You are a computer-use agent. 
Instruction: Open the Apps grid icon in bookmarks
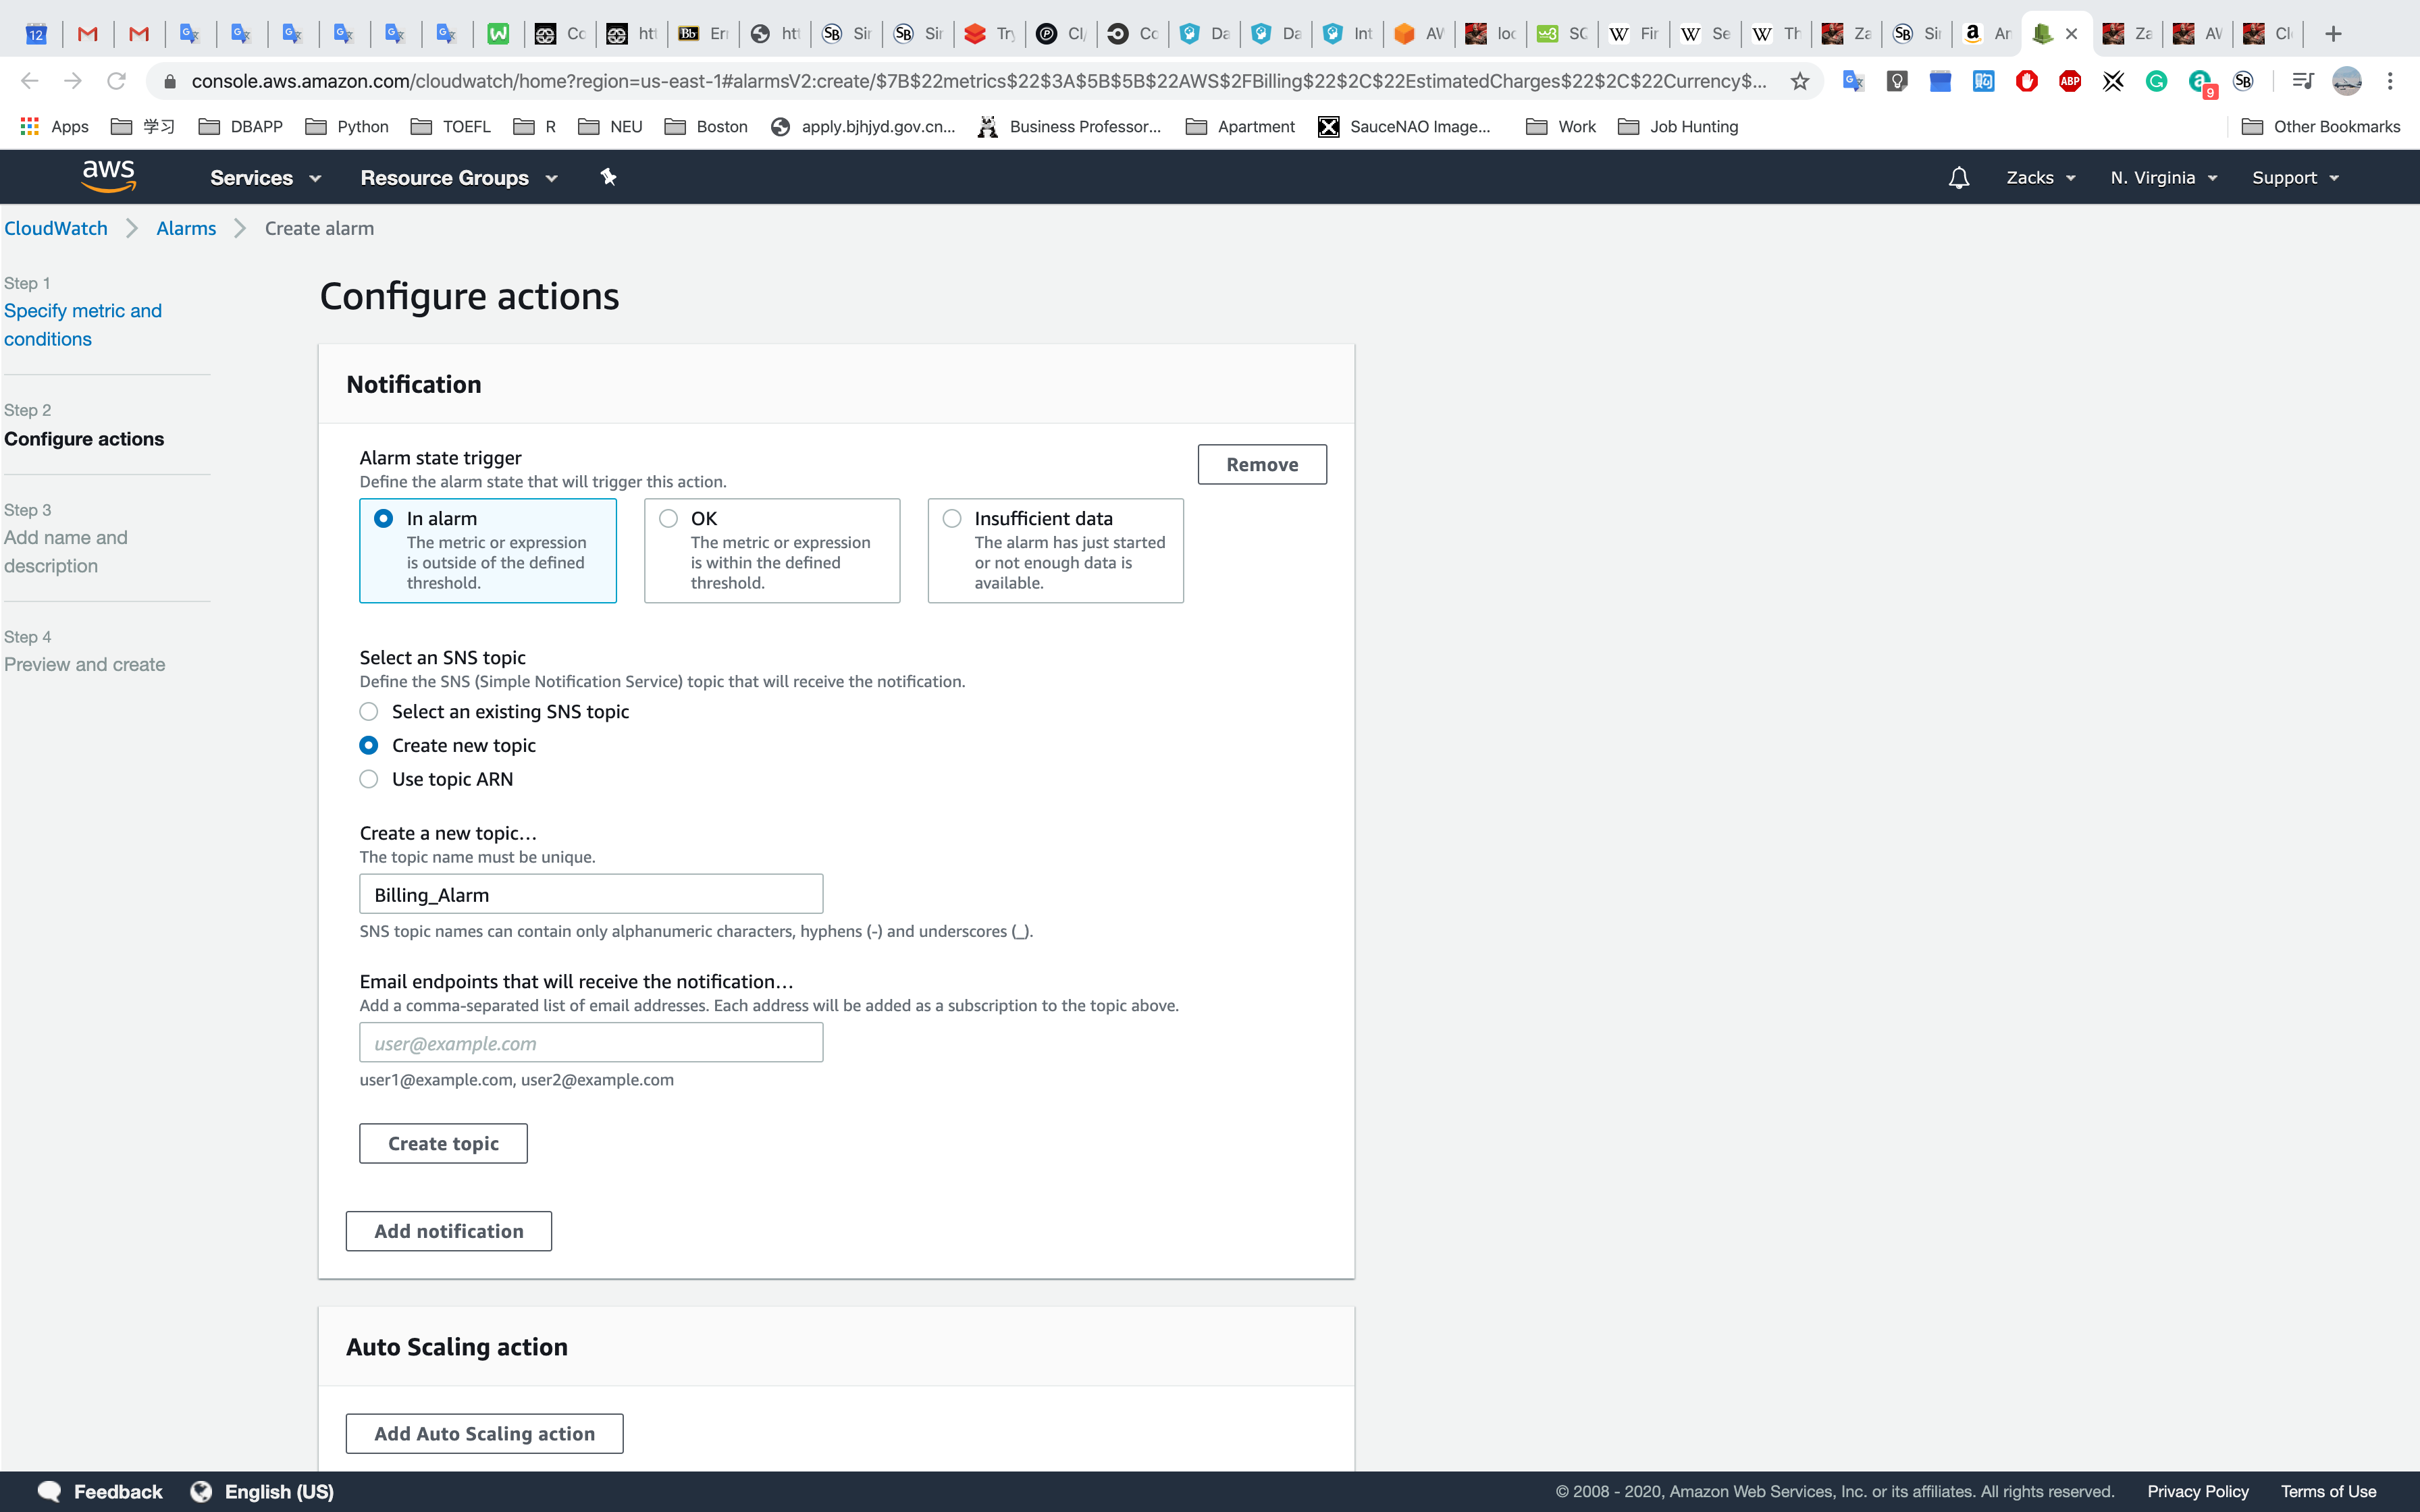coord(30,126)
